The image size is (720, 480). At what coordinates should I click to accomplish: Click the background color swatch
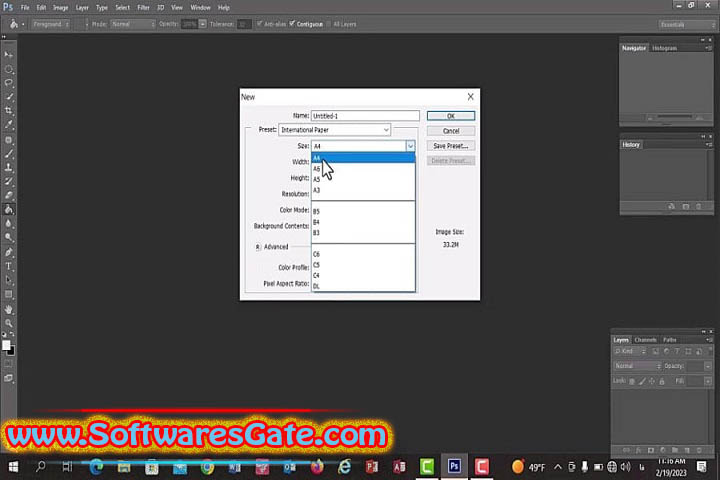[x=11, y=351]
